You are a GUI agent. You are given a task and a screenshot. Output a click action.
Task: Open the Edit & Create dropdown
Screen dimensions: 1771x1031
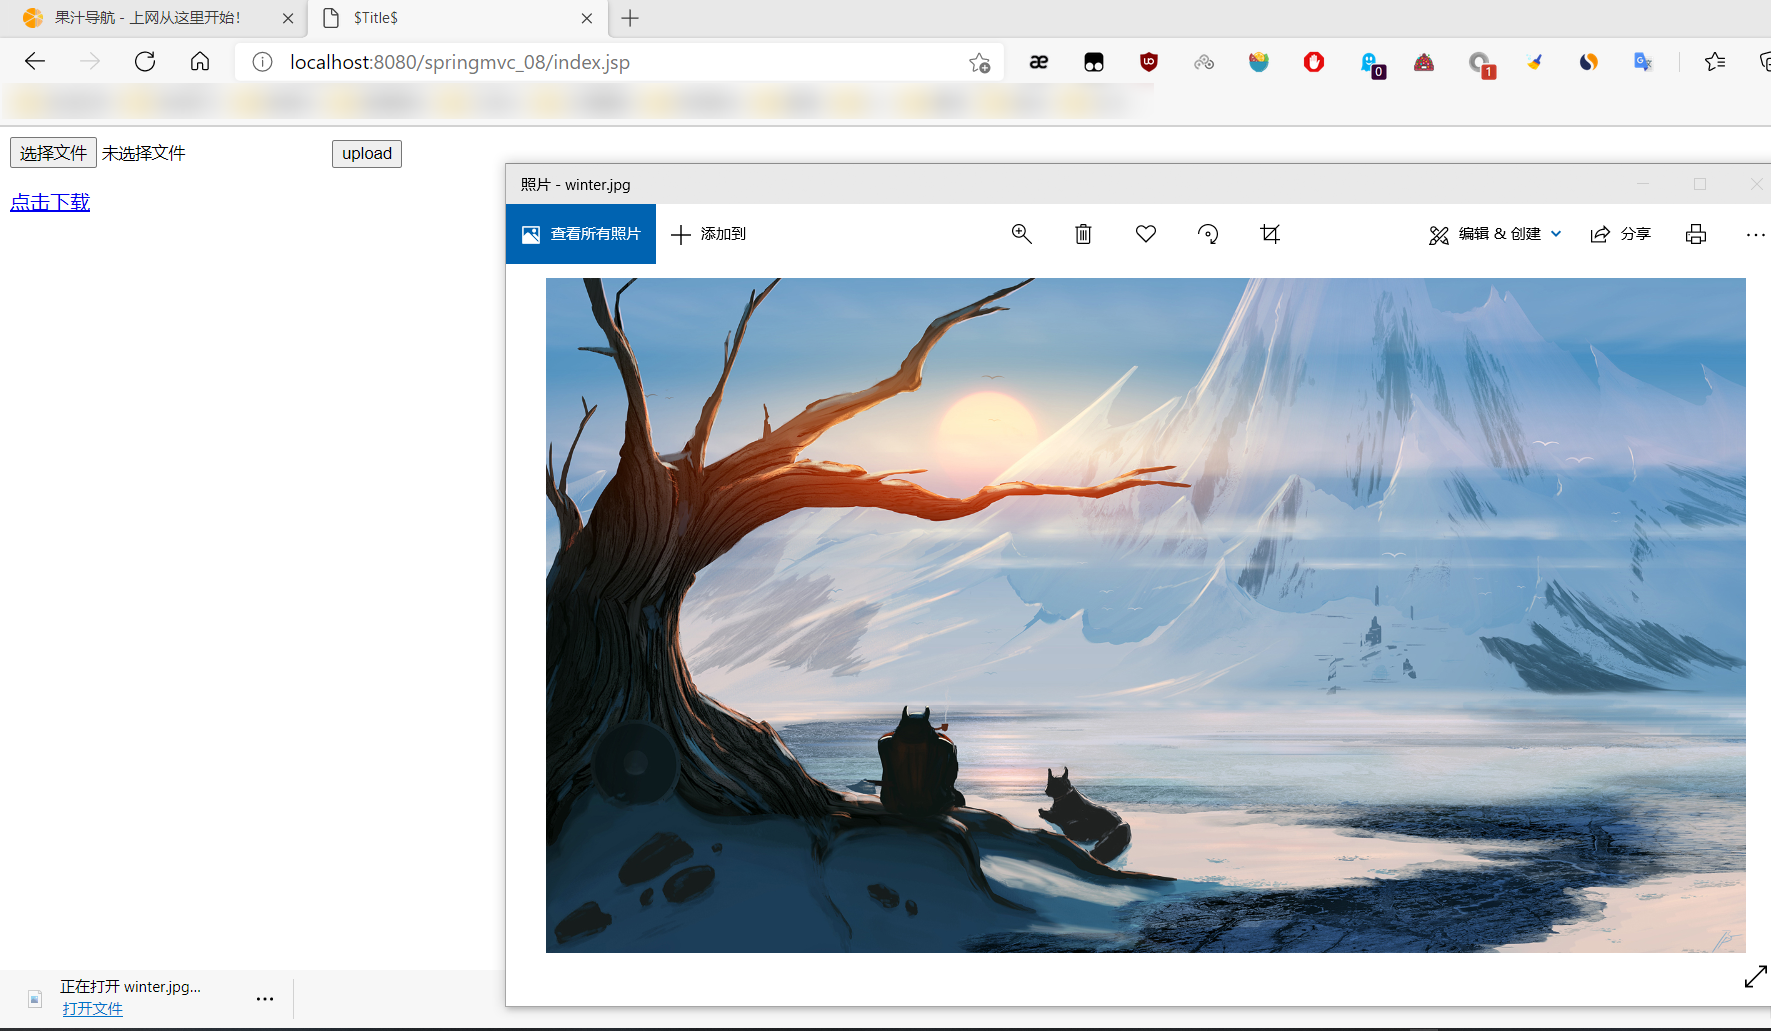click(1495, 234)
